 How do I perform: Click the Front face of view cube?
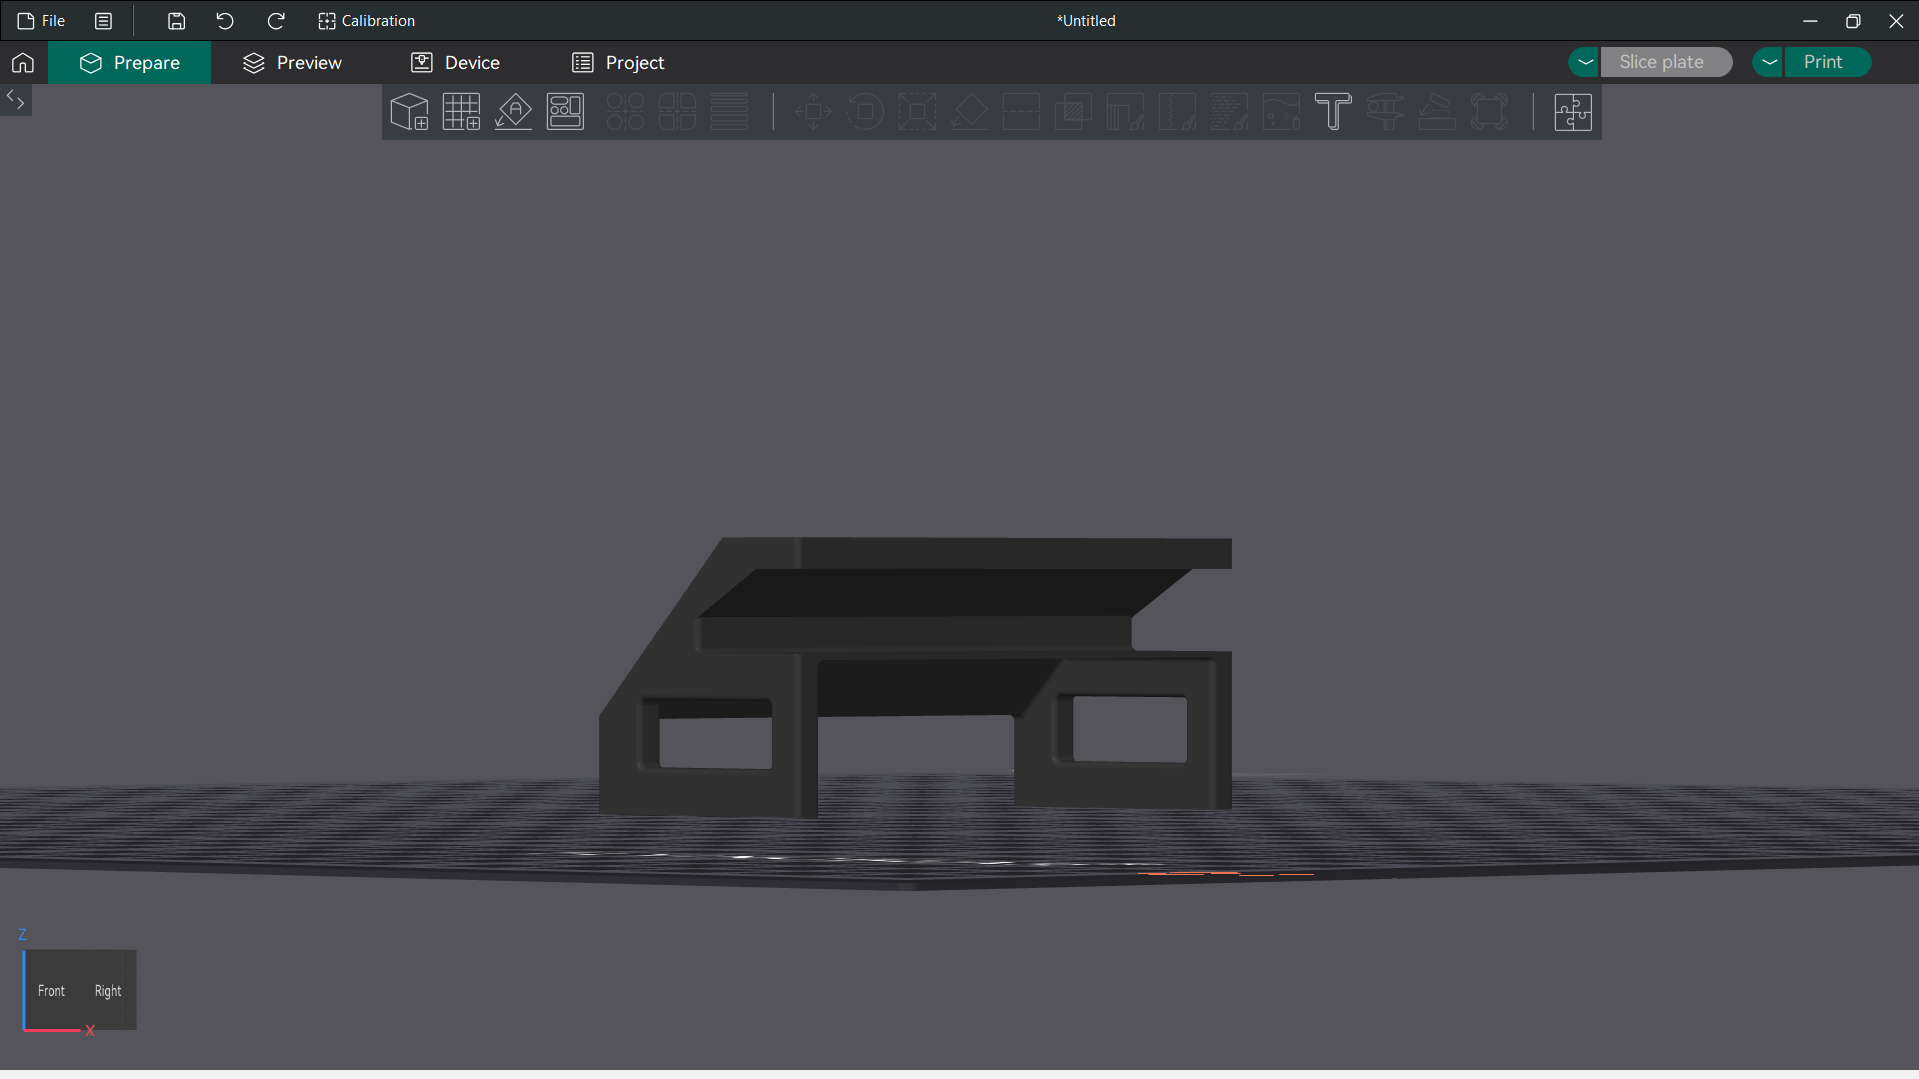click(51, 991)
